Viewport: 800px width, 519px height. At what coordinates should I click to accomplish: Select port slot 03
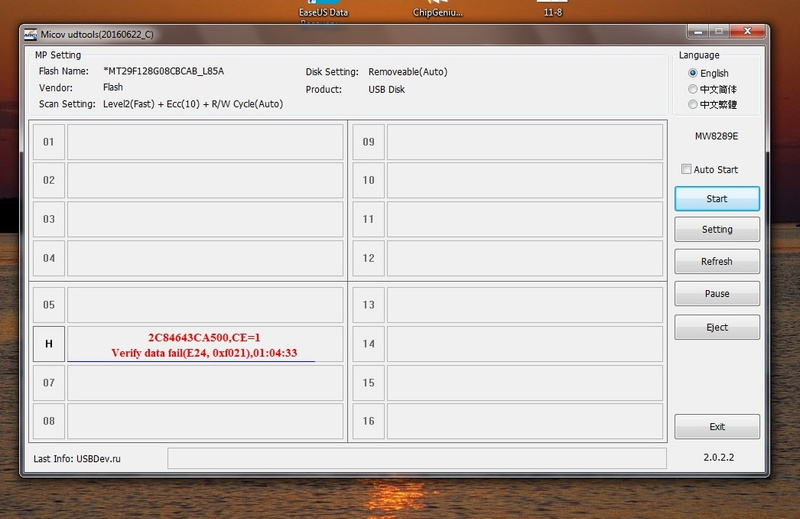coord(49,219)
